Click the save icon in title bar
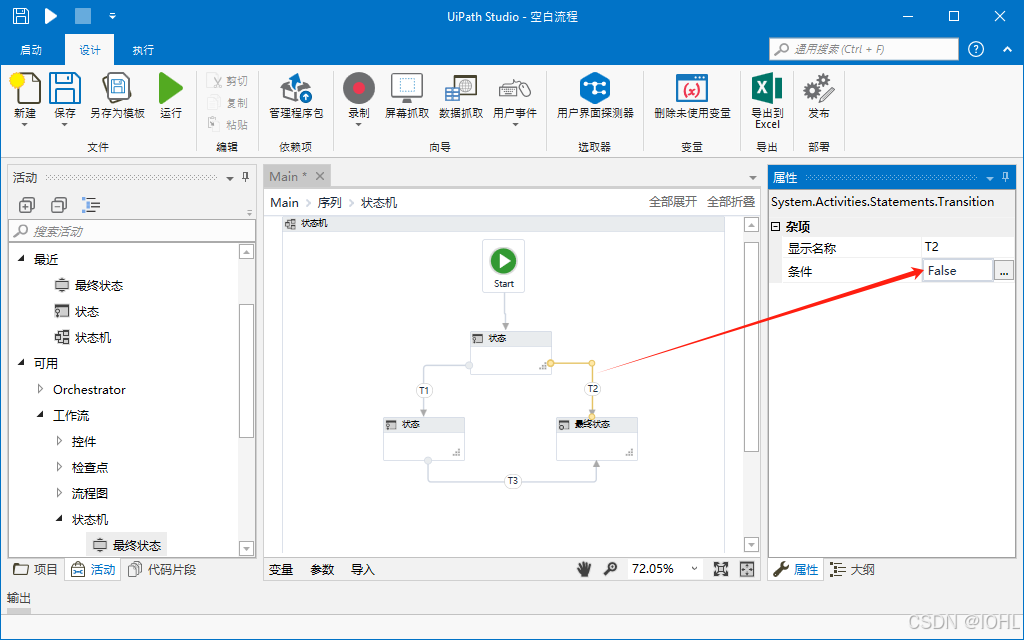This screenshot has height=640, width=1024. pos(21,16)
